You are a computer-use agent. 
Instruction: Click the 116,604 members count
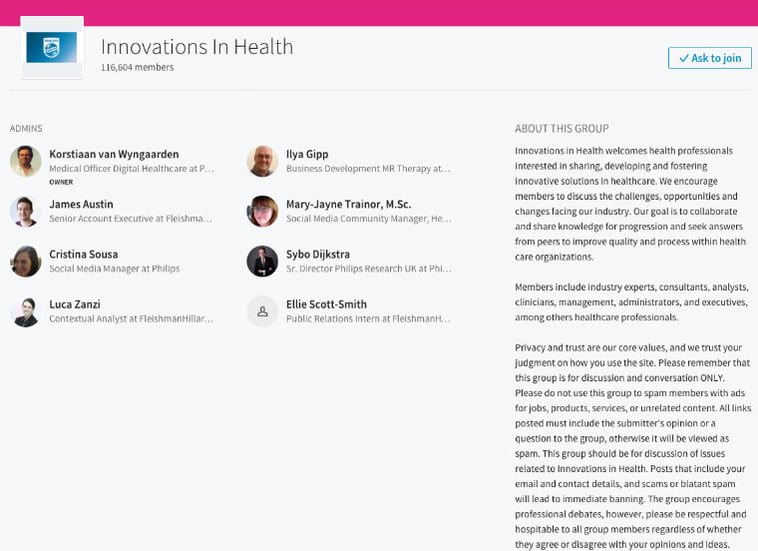(137, 68)
